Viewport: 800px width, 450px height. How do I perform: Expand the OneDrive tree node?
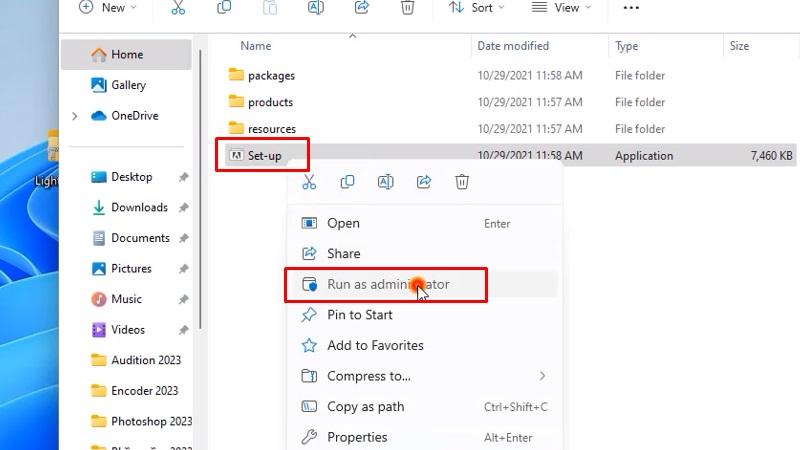point(74,116)
